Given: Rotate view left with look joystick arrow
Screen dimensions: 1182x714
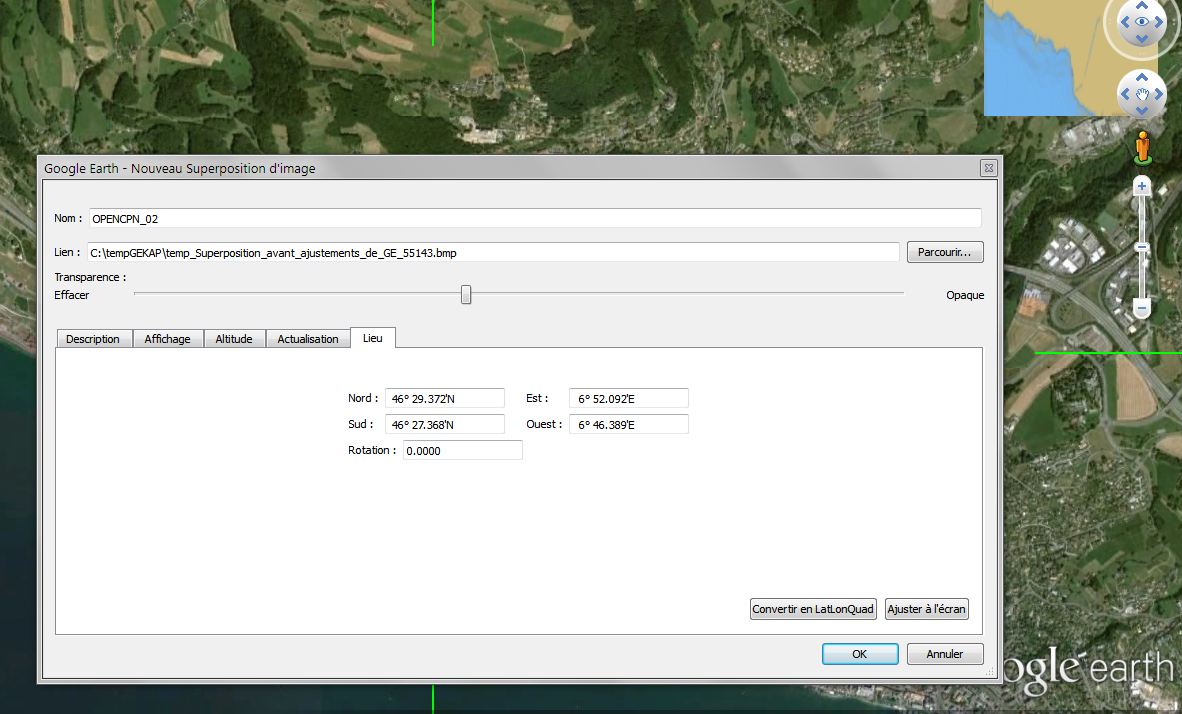Looking at the screenshot, I should pos(1125,22).
